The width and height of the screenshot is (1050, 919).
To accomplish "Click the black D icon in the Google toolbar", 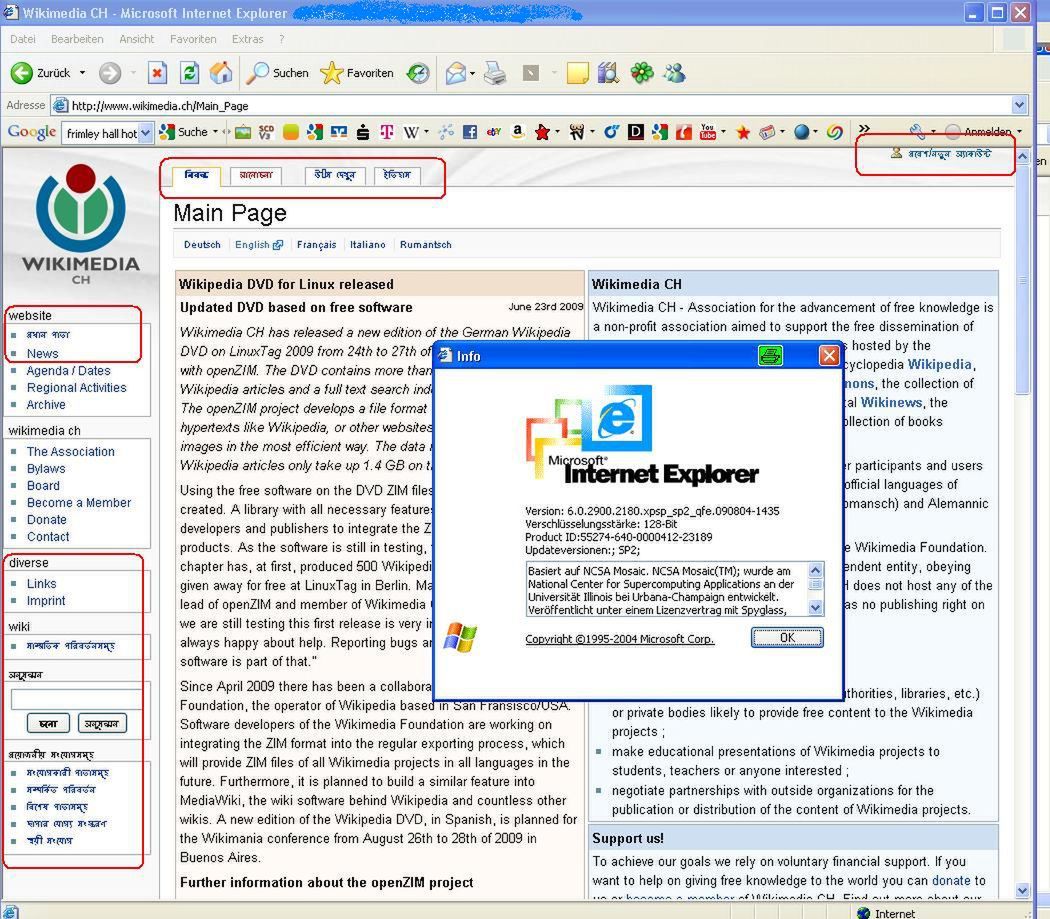I will (635, 132).
